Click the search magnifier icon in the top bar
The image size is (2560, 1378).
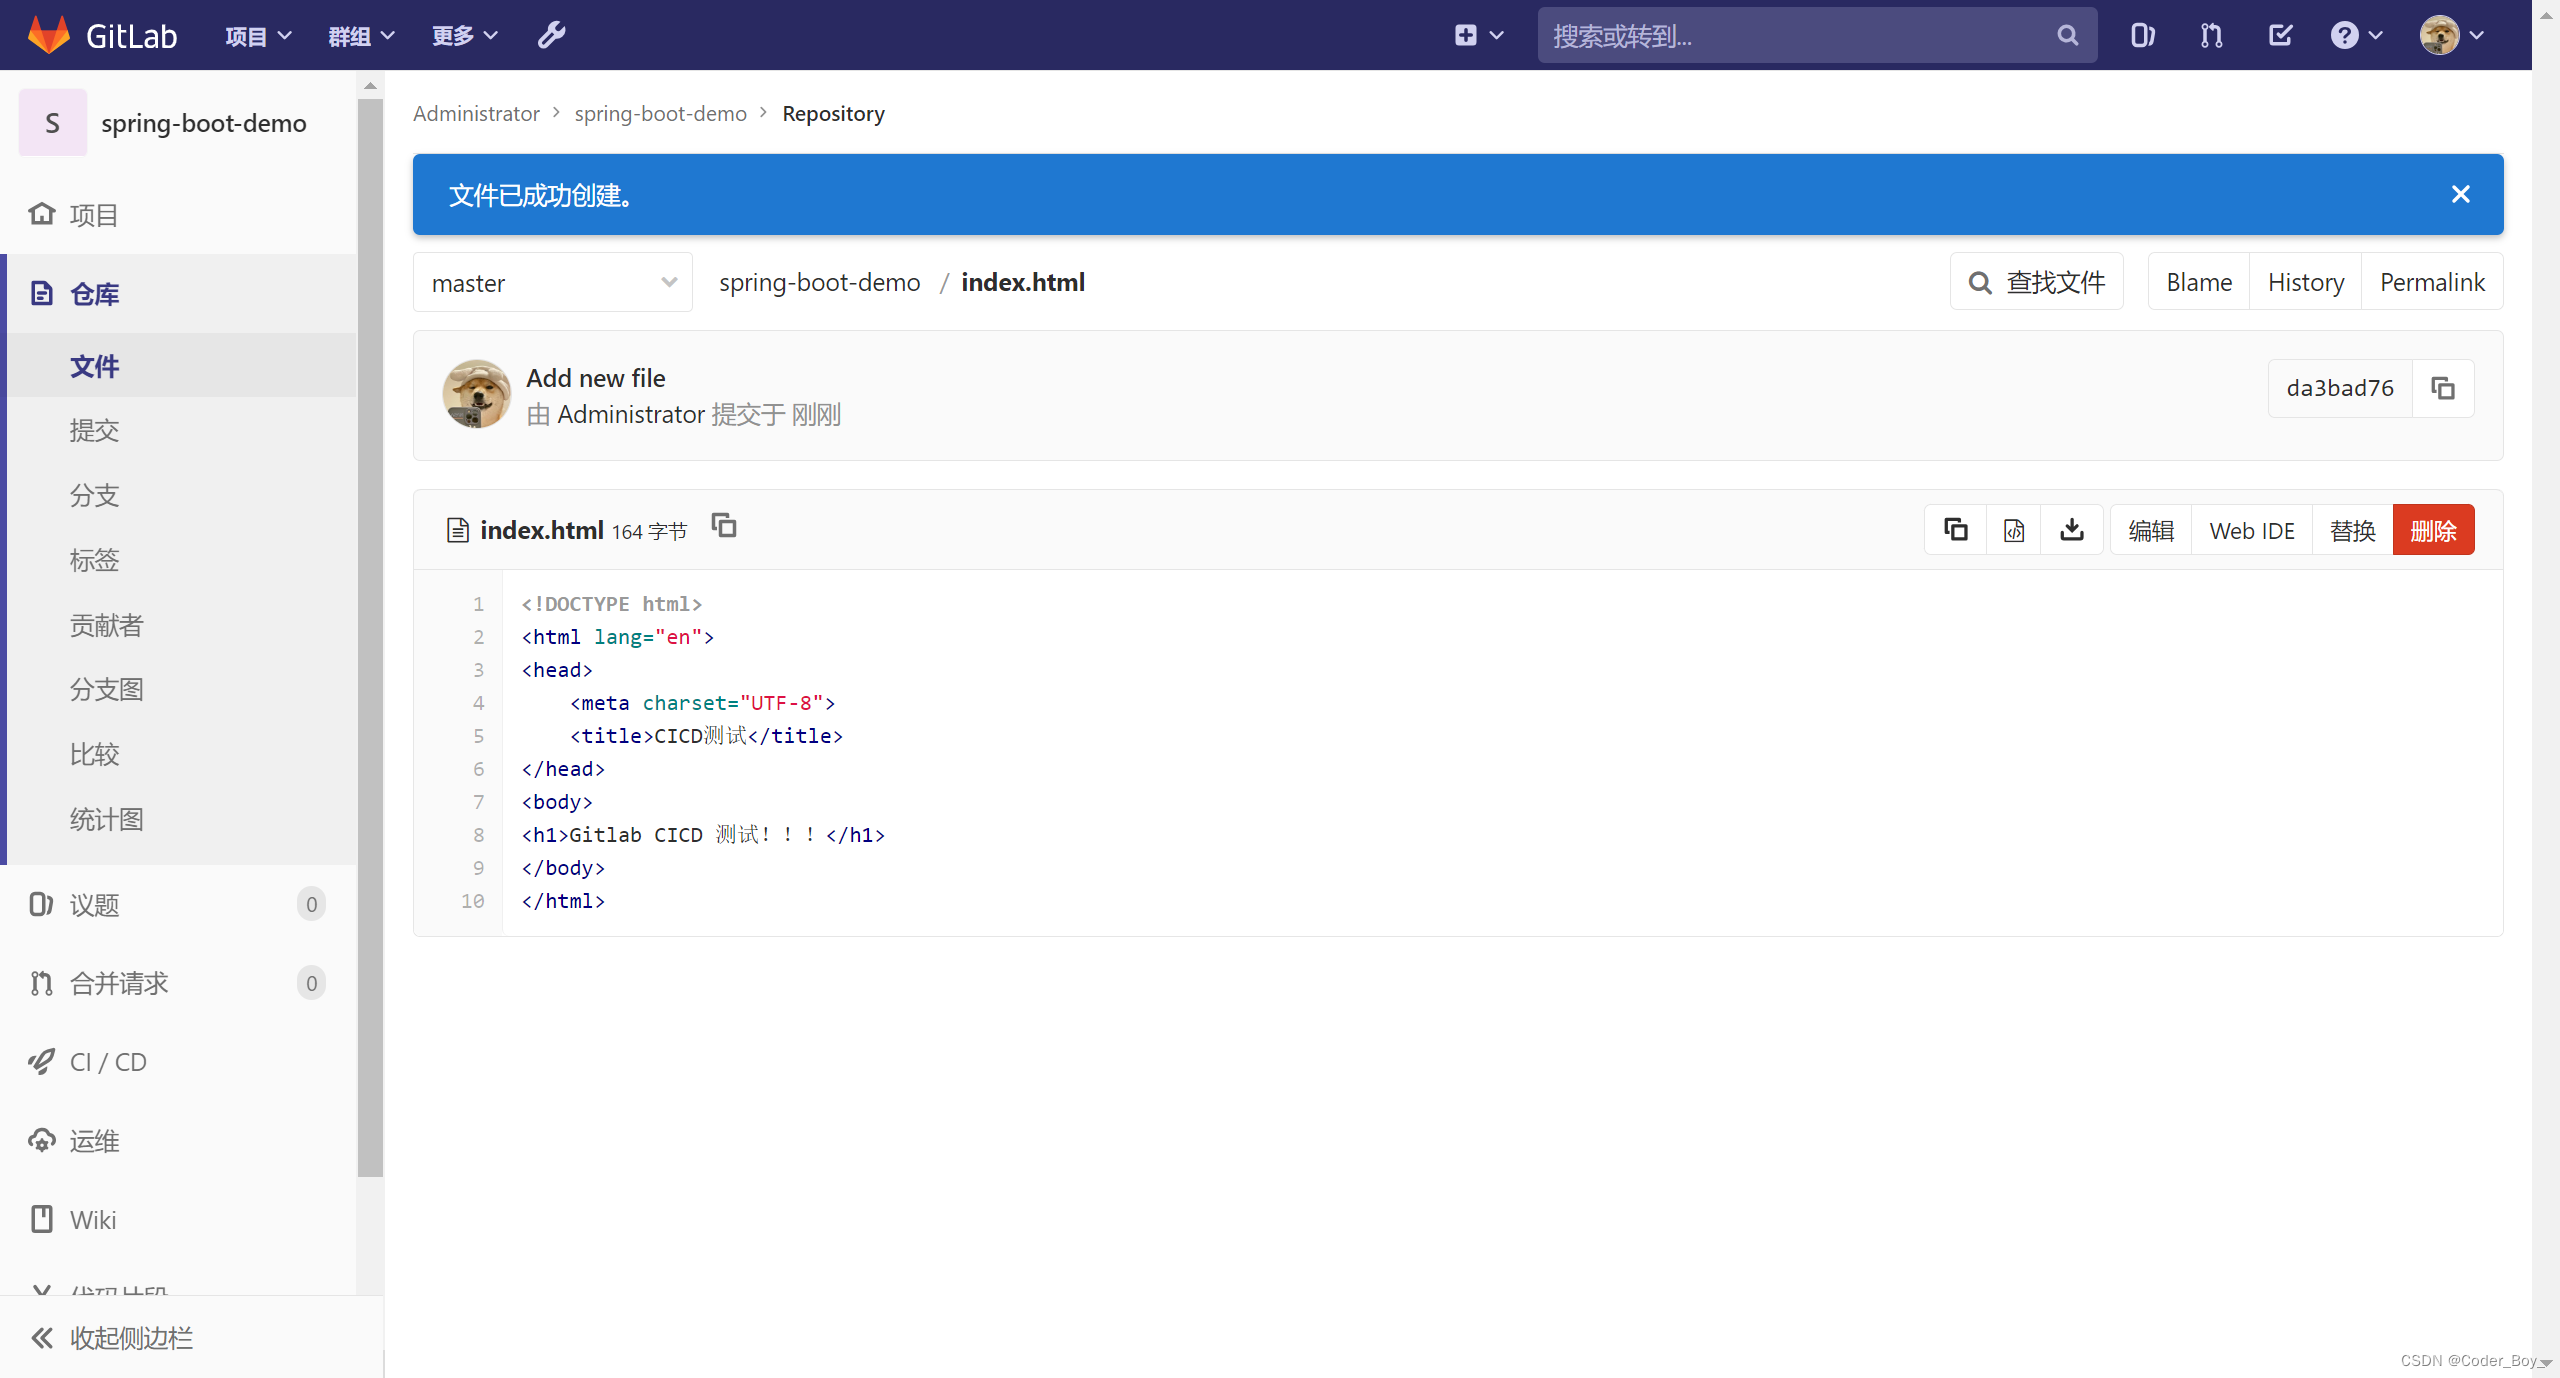tap(2068, 36)
